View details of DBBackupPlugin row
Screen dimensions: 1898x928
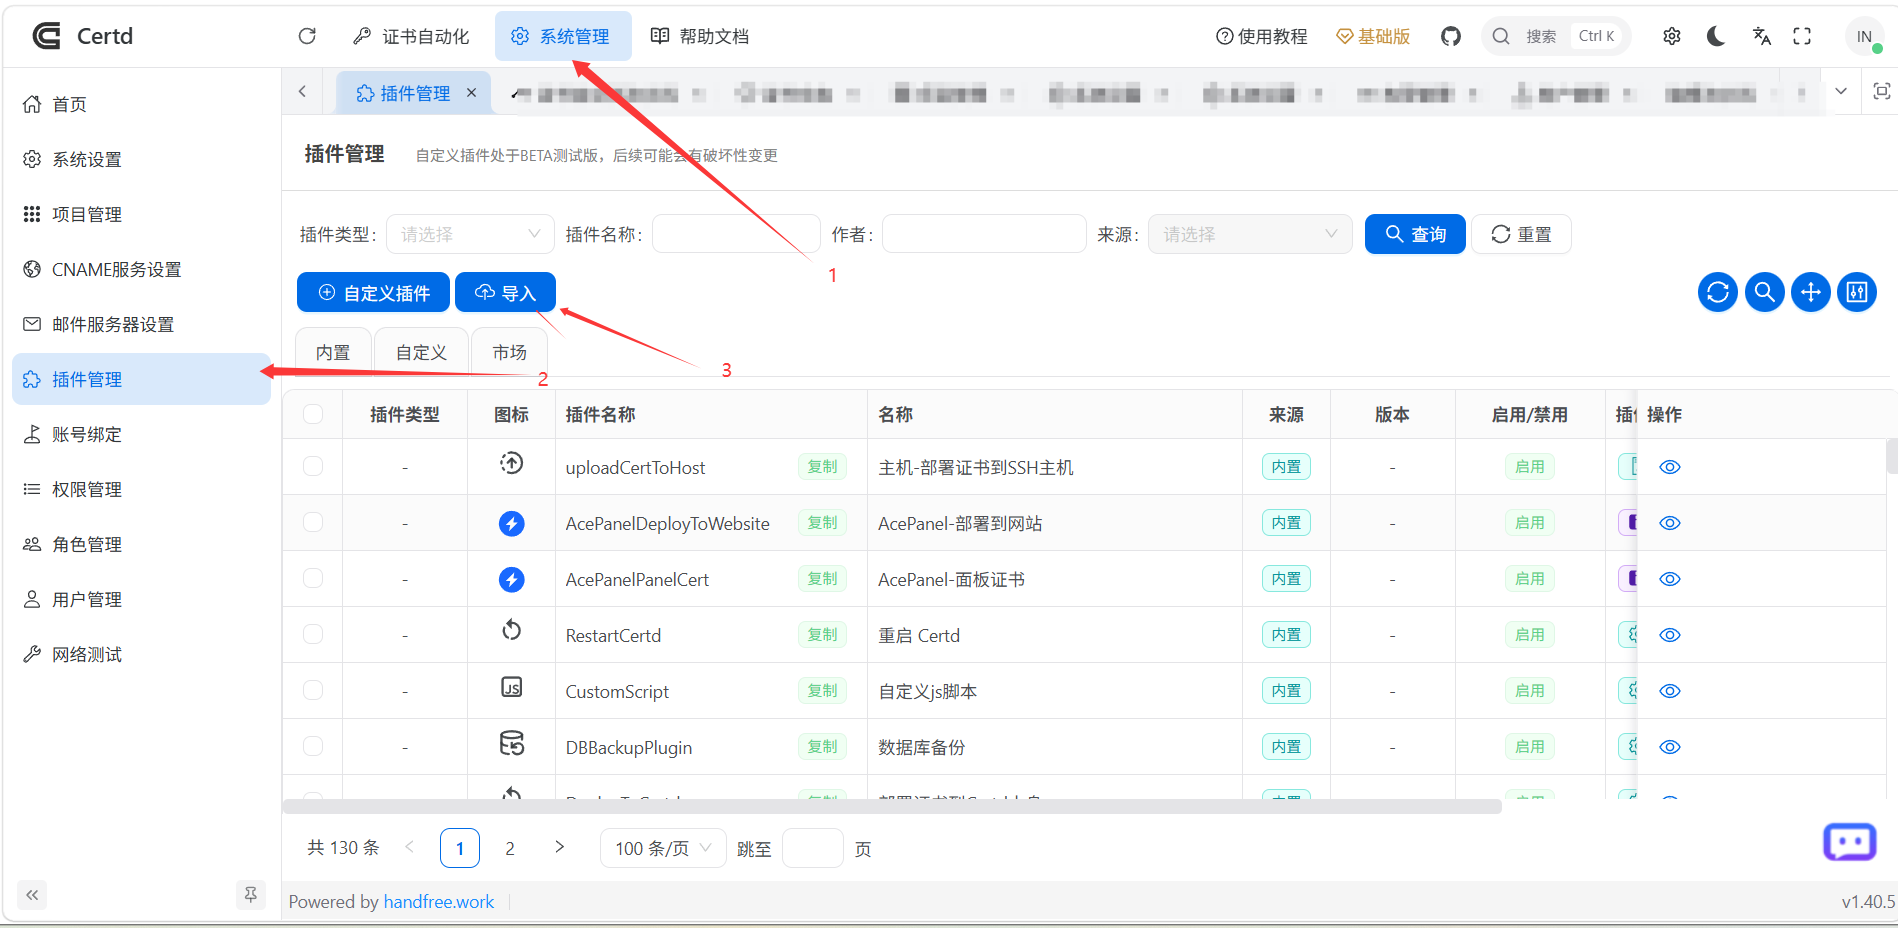pyautogui.click(x=1670, y=747)
